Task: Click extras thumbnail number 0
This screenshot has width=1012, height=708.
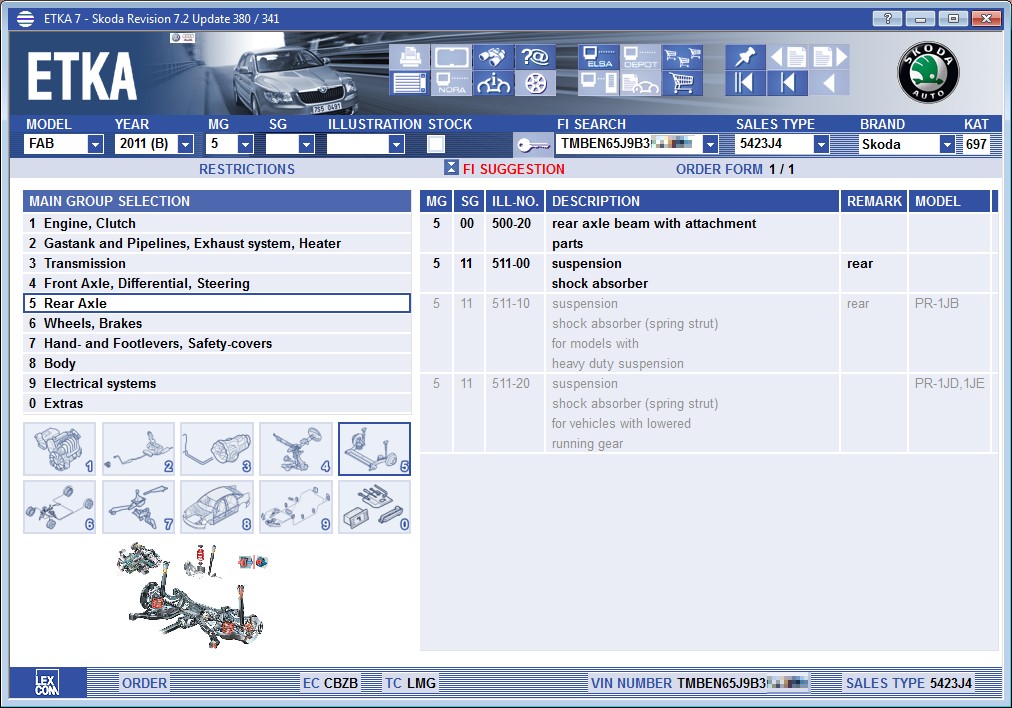Action: tap(374, 507)
